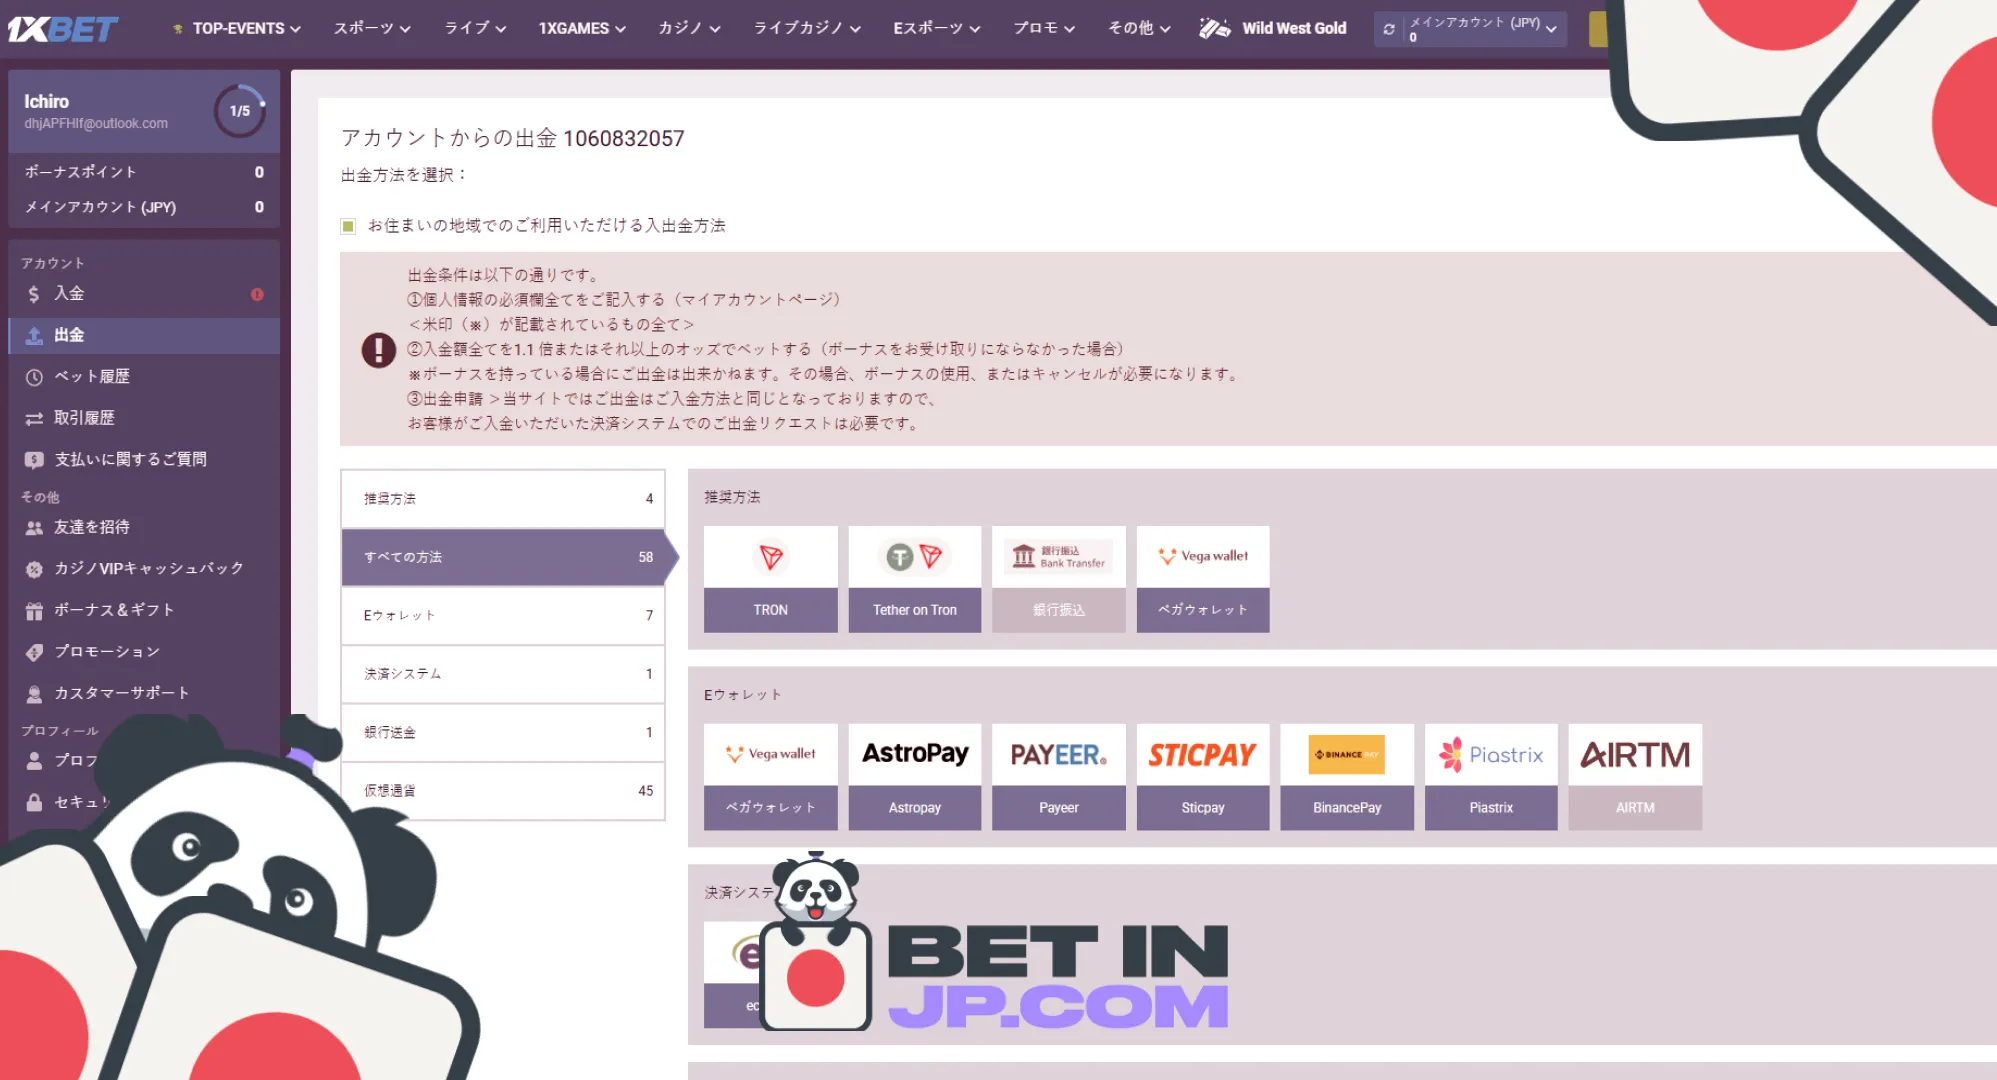Choose the Binance Pay logo tile
Viewport: 1997px width, 1080px height.
tap(1347, 754)
